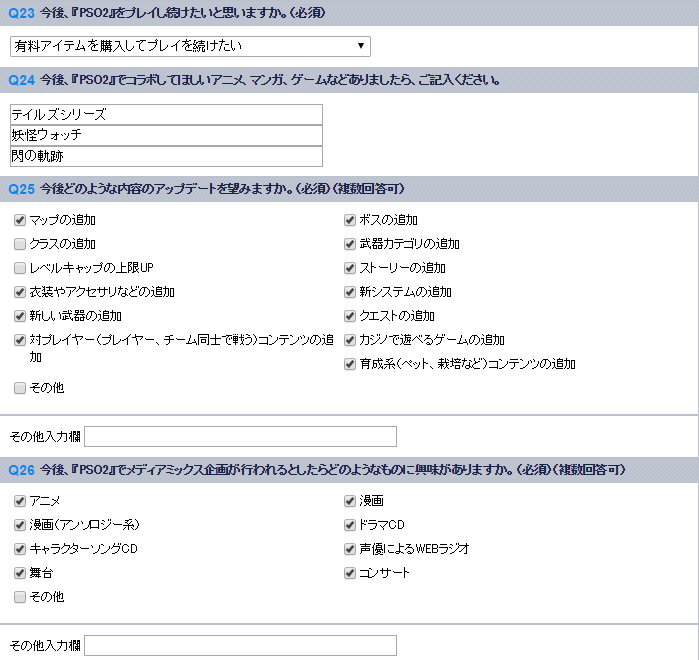Check the Q26 その他 checkbox

[x=20, y=597]
